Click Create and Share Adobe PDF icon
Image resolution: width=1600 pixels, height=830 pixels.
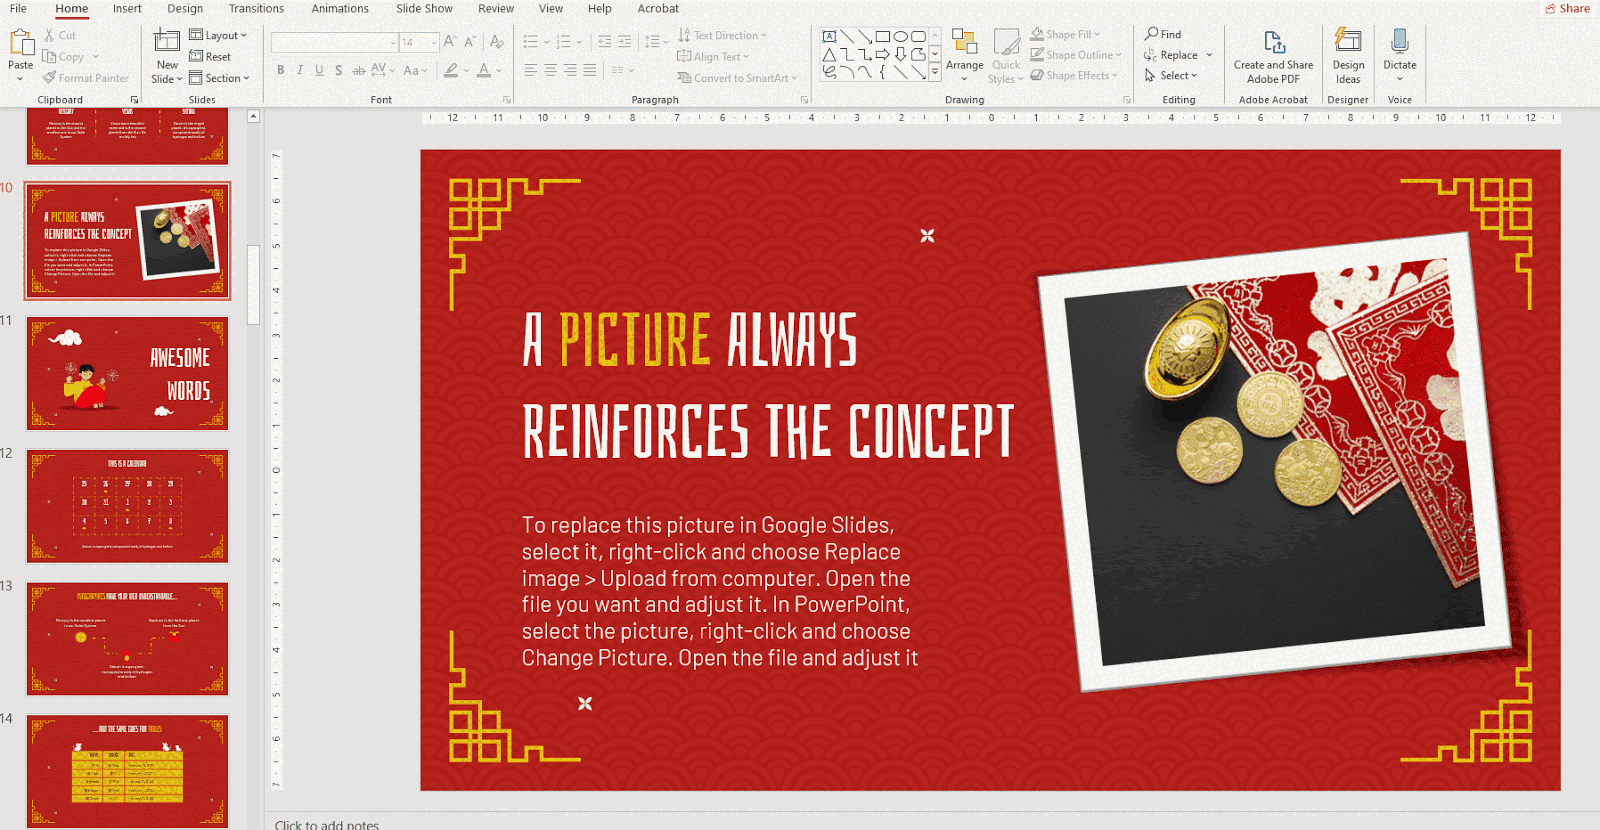click(x=1273, y=43)
